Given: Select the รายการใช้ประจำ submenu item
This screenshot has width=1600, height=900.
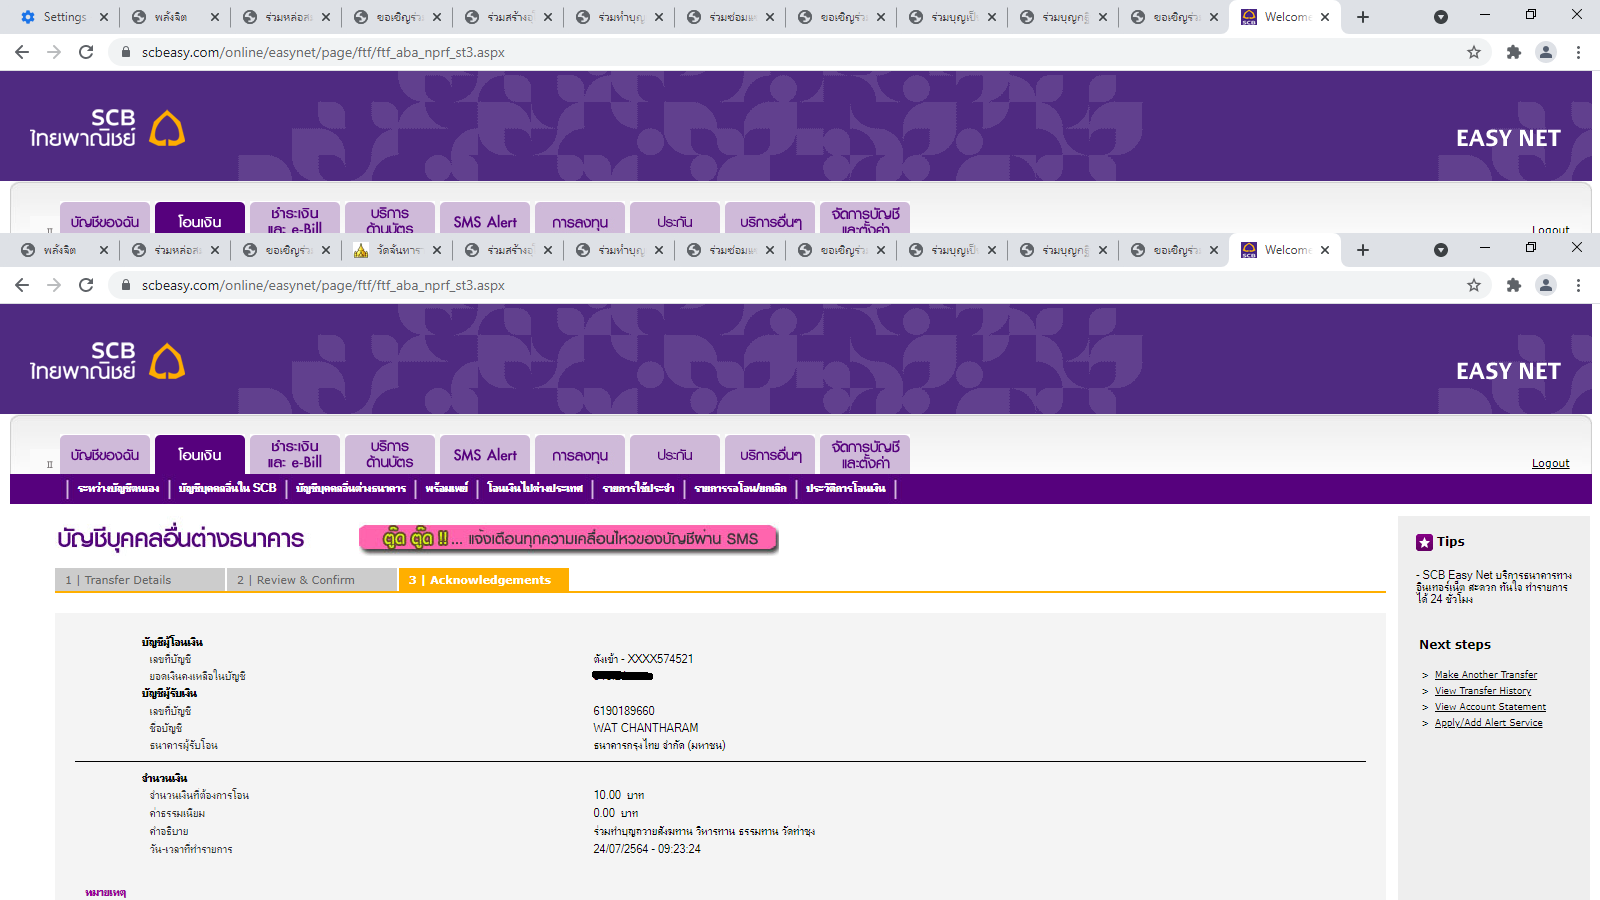Looking at the screenshot, I should click(639, 488).
